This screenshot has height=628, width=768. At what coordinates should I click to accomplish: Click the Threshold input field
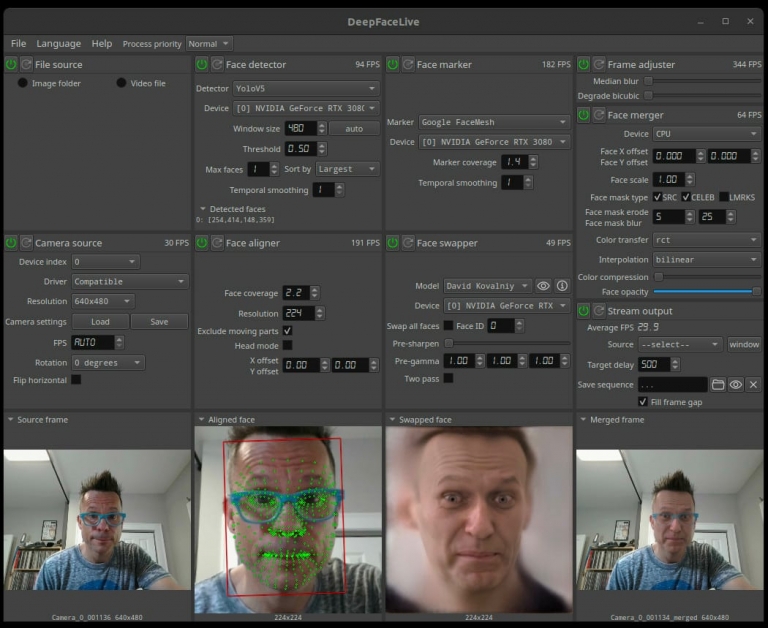click(300, 148)
